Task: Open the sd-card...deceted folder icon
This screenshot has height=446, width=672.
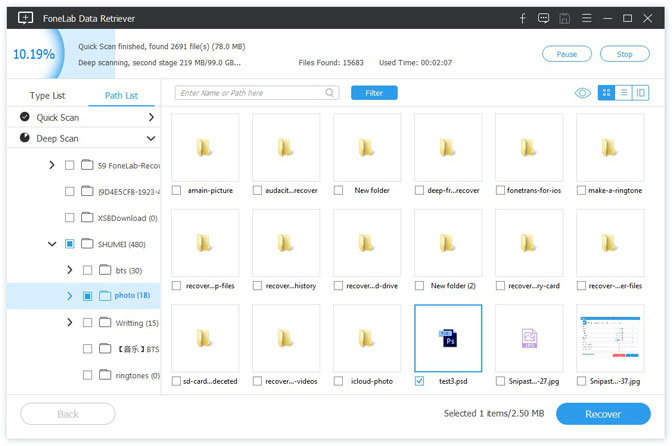Action: tap(205, 338)
